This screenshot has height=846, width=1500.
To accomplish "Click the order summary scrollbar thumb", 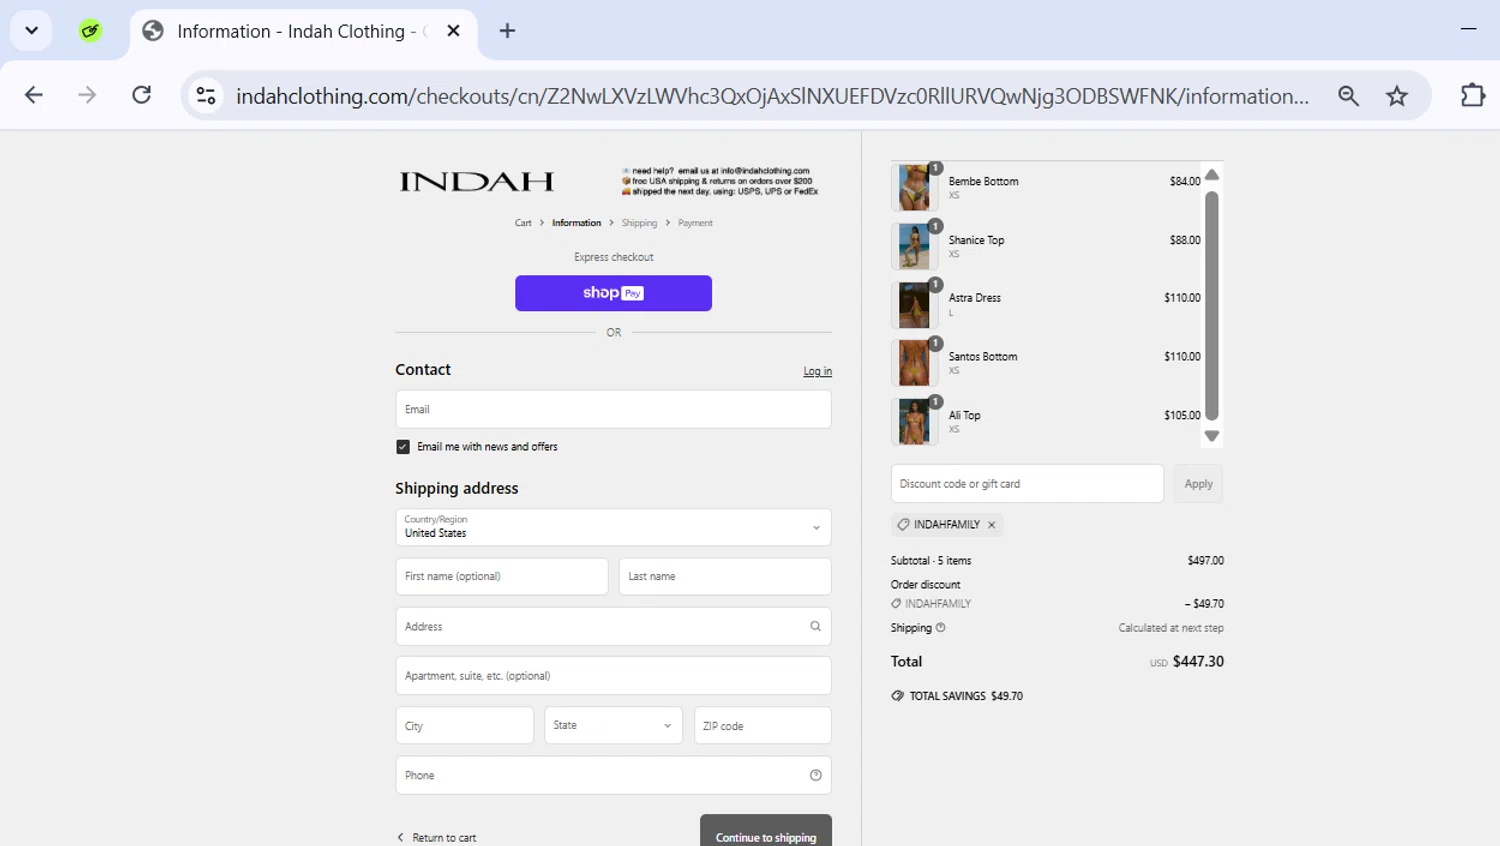I will [x=1212, y=305].
